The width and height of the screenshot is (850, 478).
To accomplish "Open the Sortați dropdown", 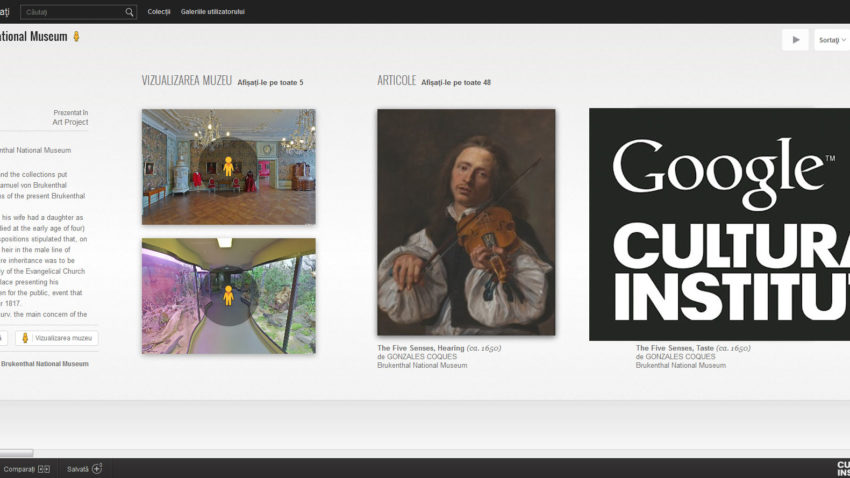I will (x=832, y=40).
